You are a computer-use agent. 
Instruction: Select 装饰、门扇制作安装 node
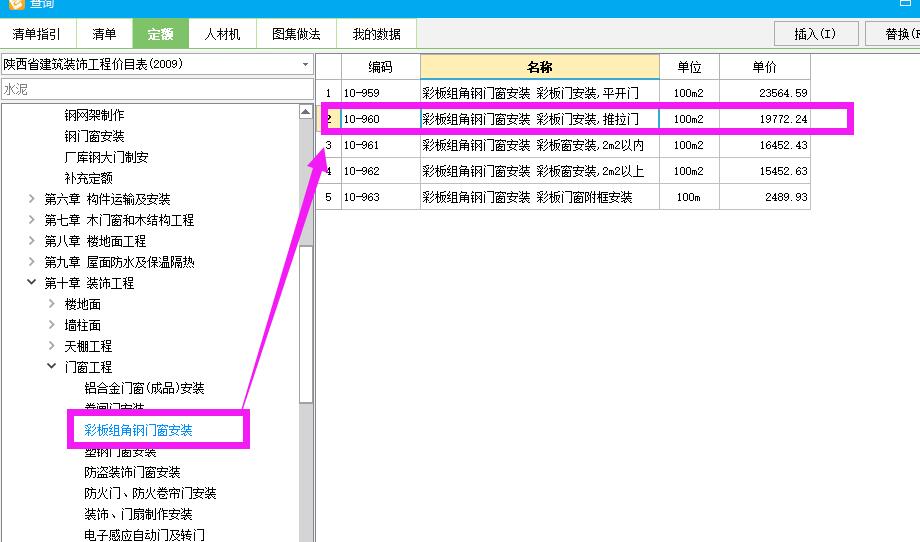(x=138, y=514)
